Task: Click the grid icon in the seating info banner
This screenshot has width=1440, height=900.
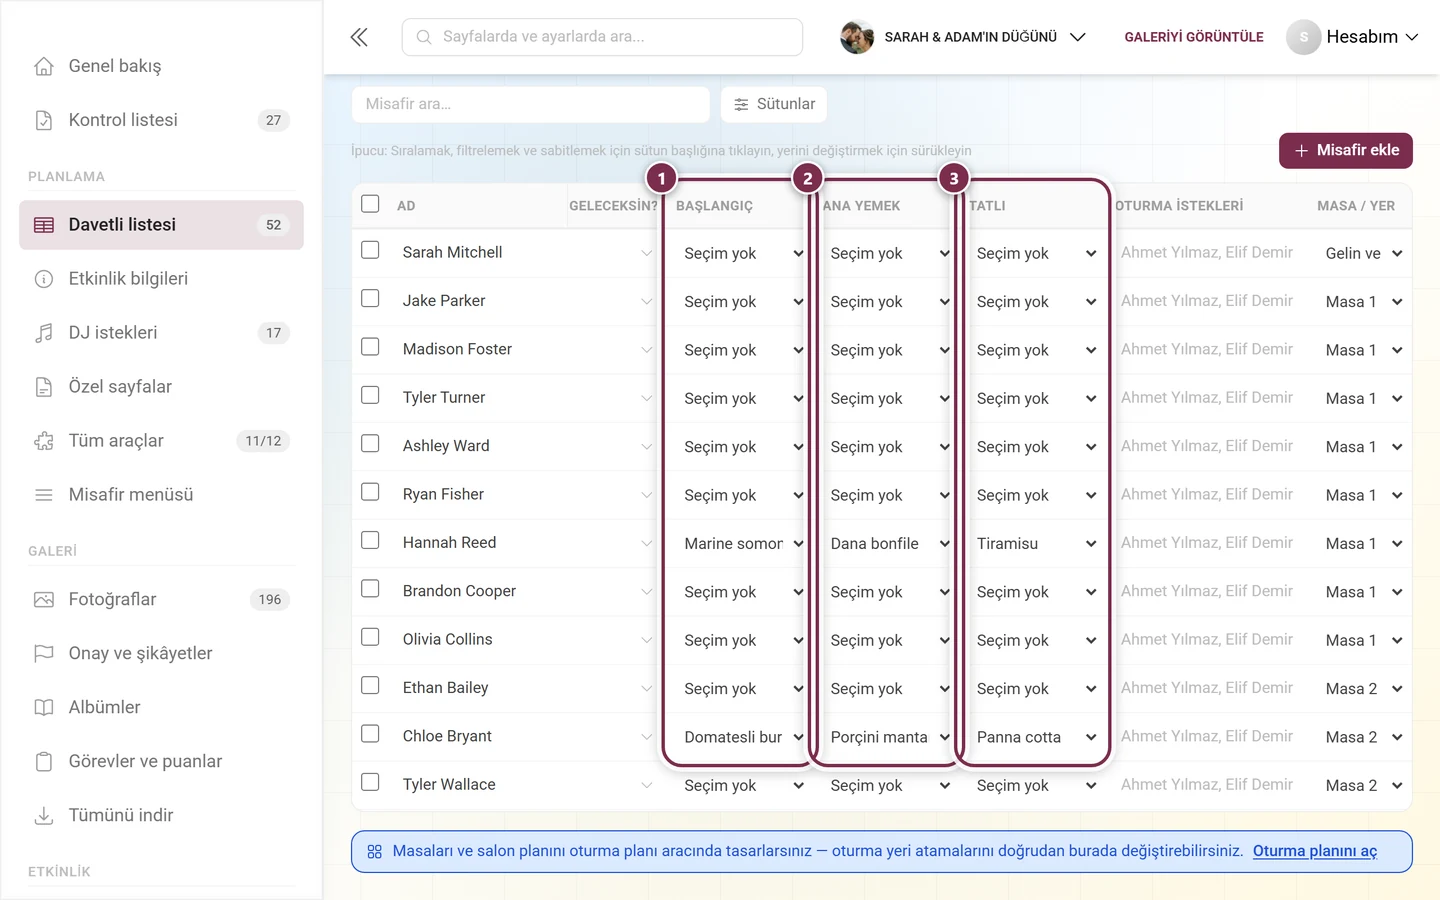Action: click(x=375, y=852)
